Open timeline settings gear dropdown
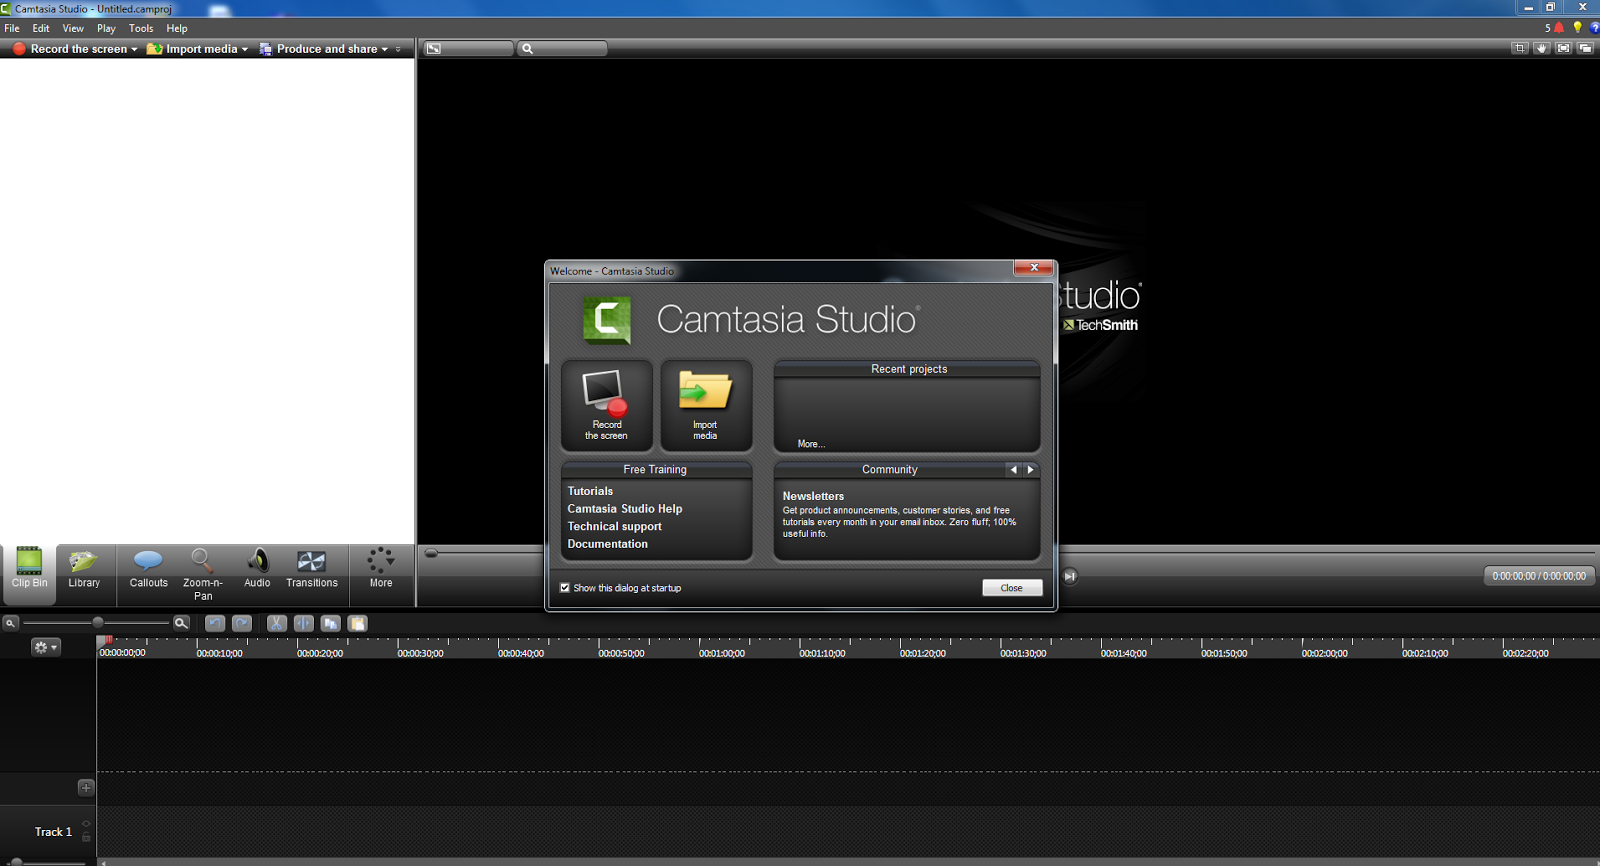 (46, 647)
